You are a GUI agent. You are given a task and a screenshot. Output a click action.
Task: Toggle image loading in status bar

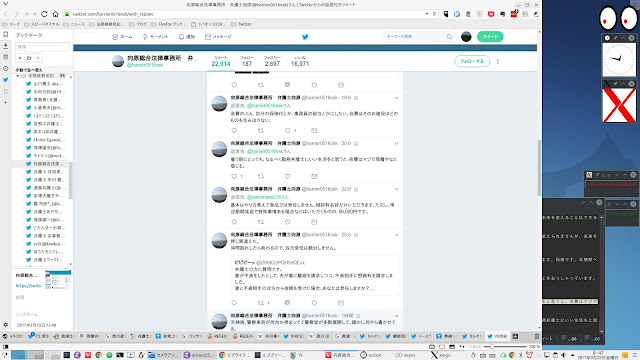452,347
